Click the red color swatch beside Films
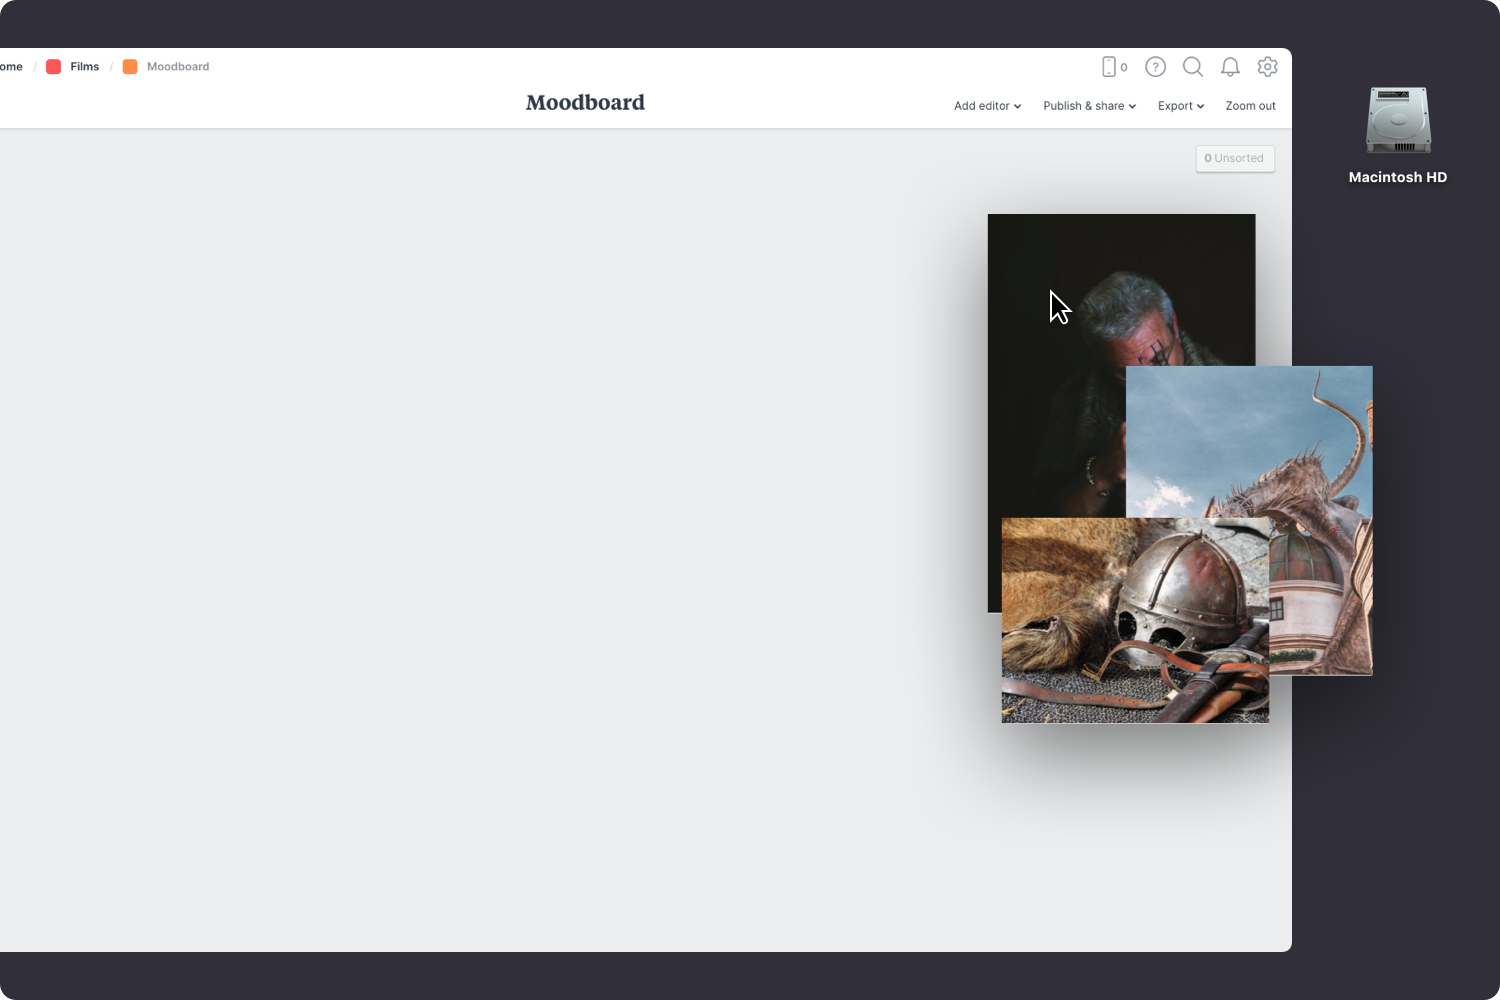This screenshot has height=1000, width=1500. (54, 66)
